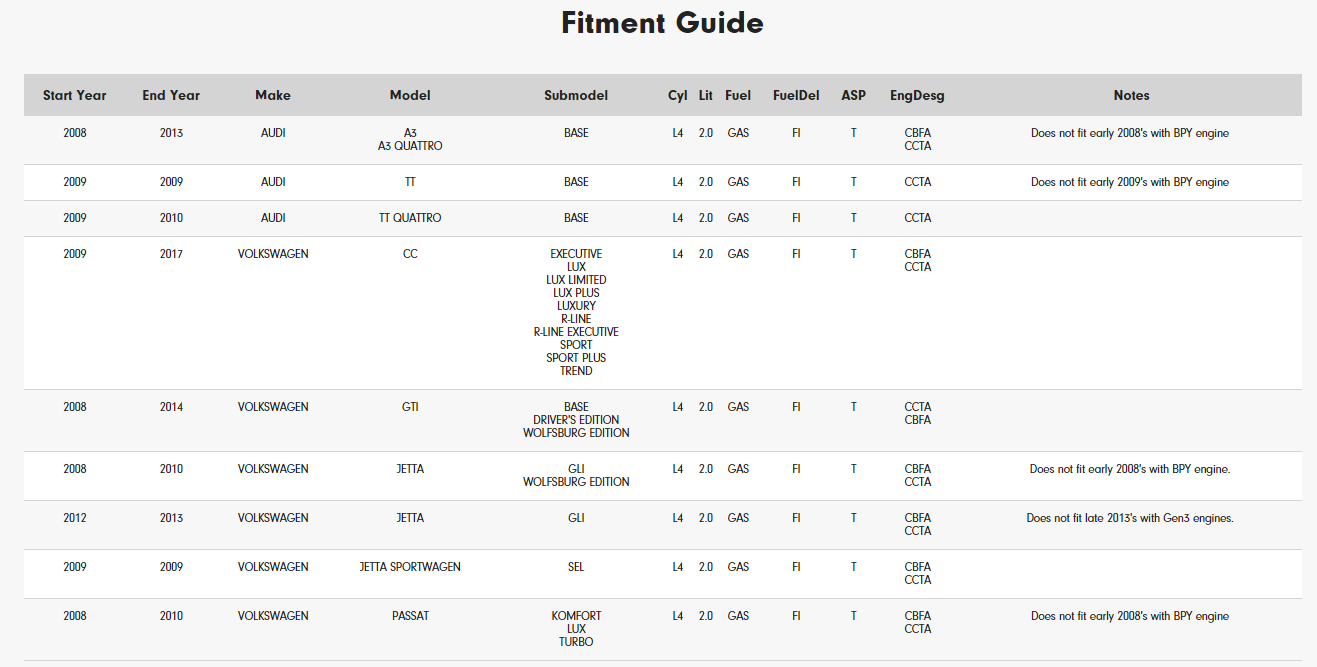The height and width of the screenshot is (667, 1317).
Task: Click the CC model cell
Action: coord(410,254)
